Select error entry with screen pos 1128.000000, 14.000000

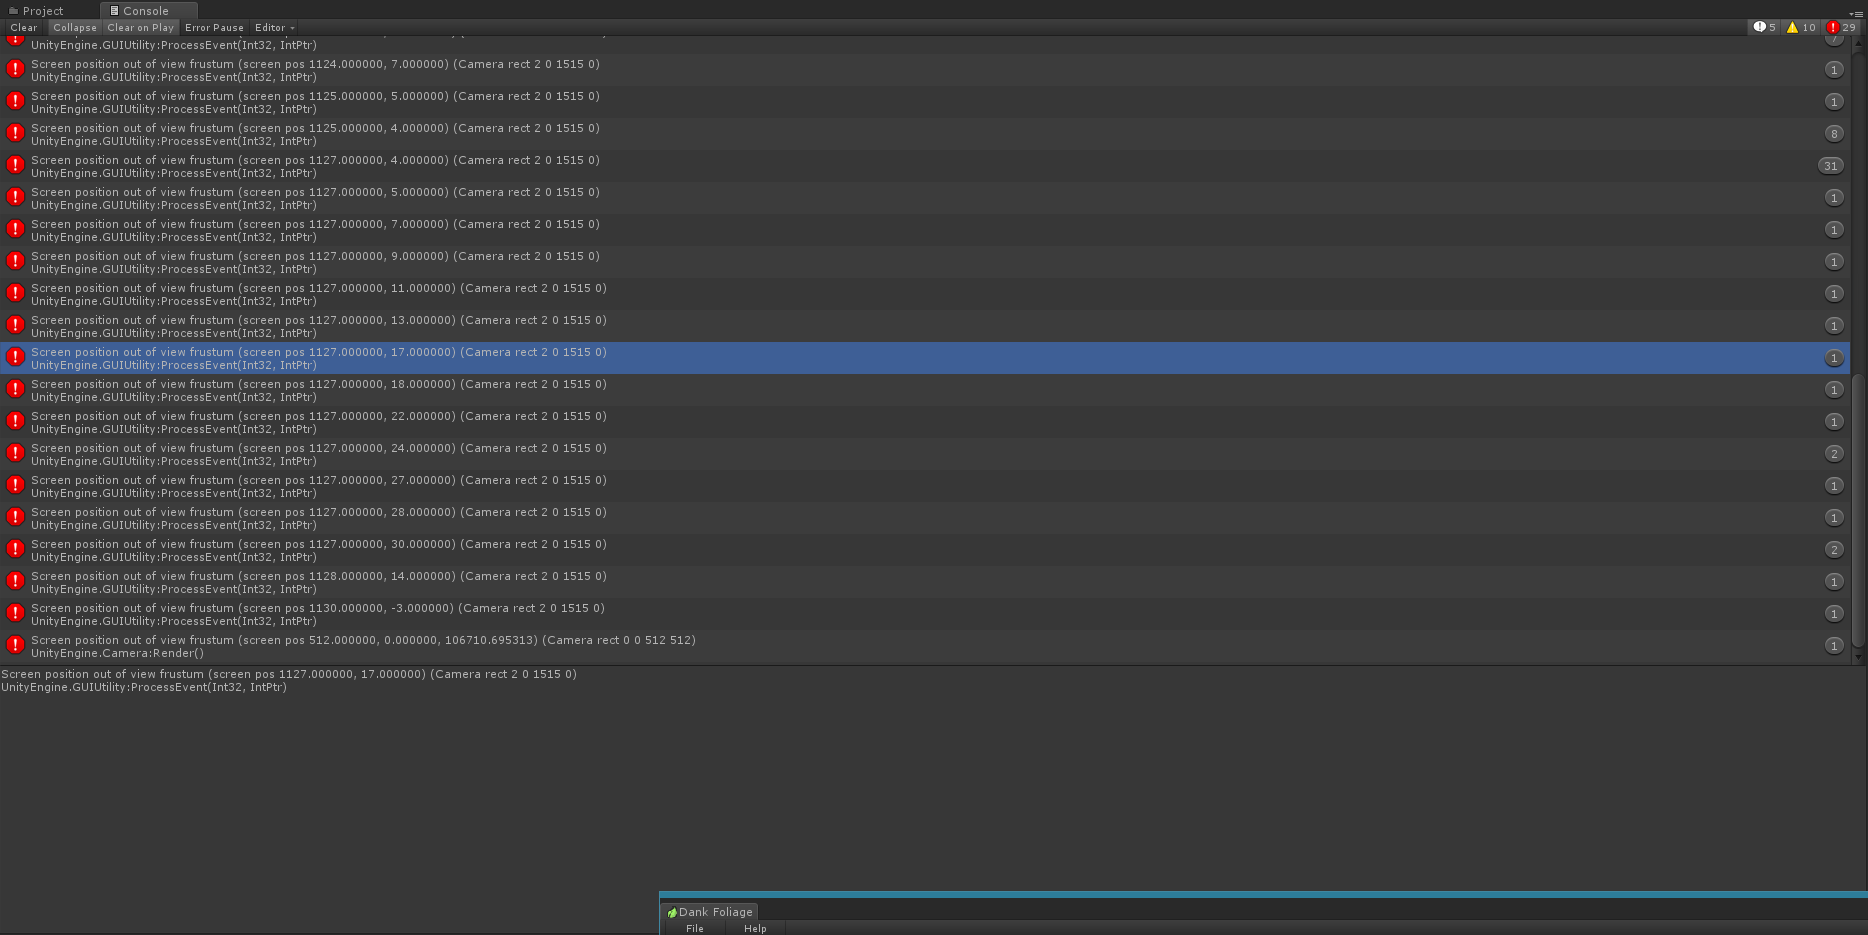tap(318, 582)
